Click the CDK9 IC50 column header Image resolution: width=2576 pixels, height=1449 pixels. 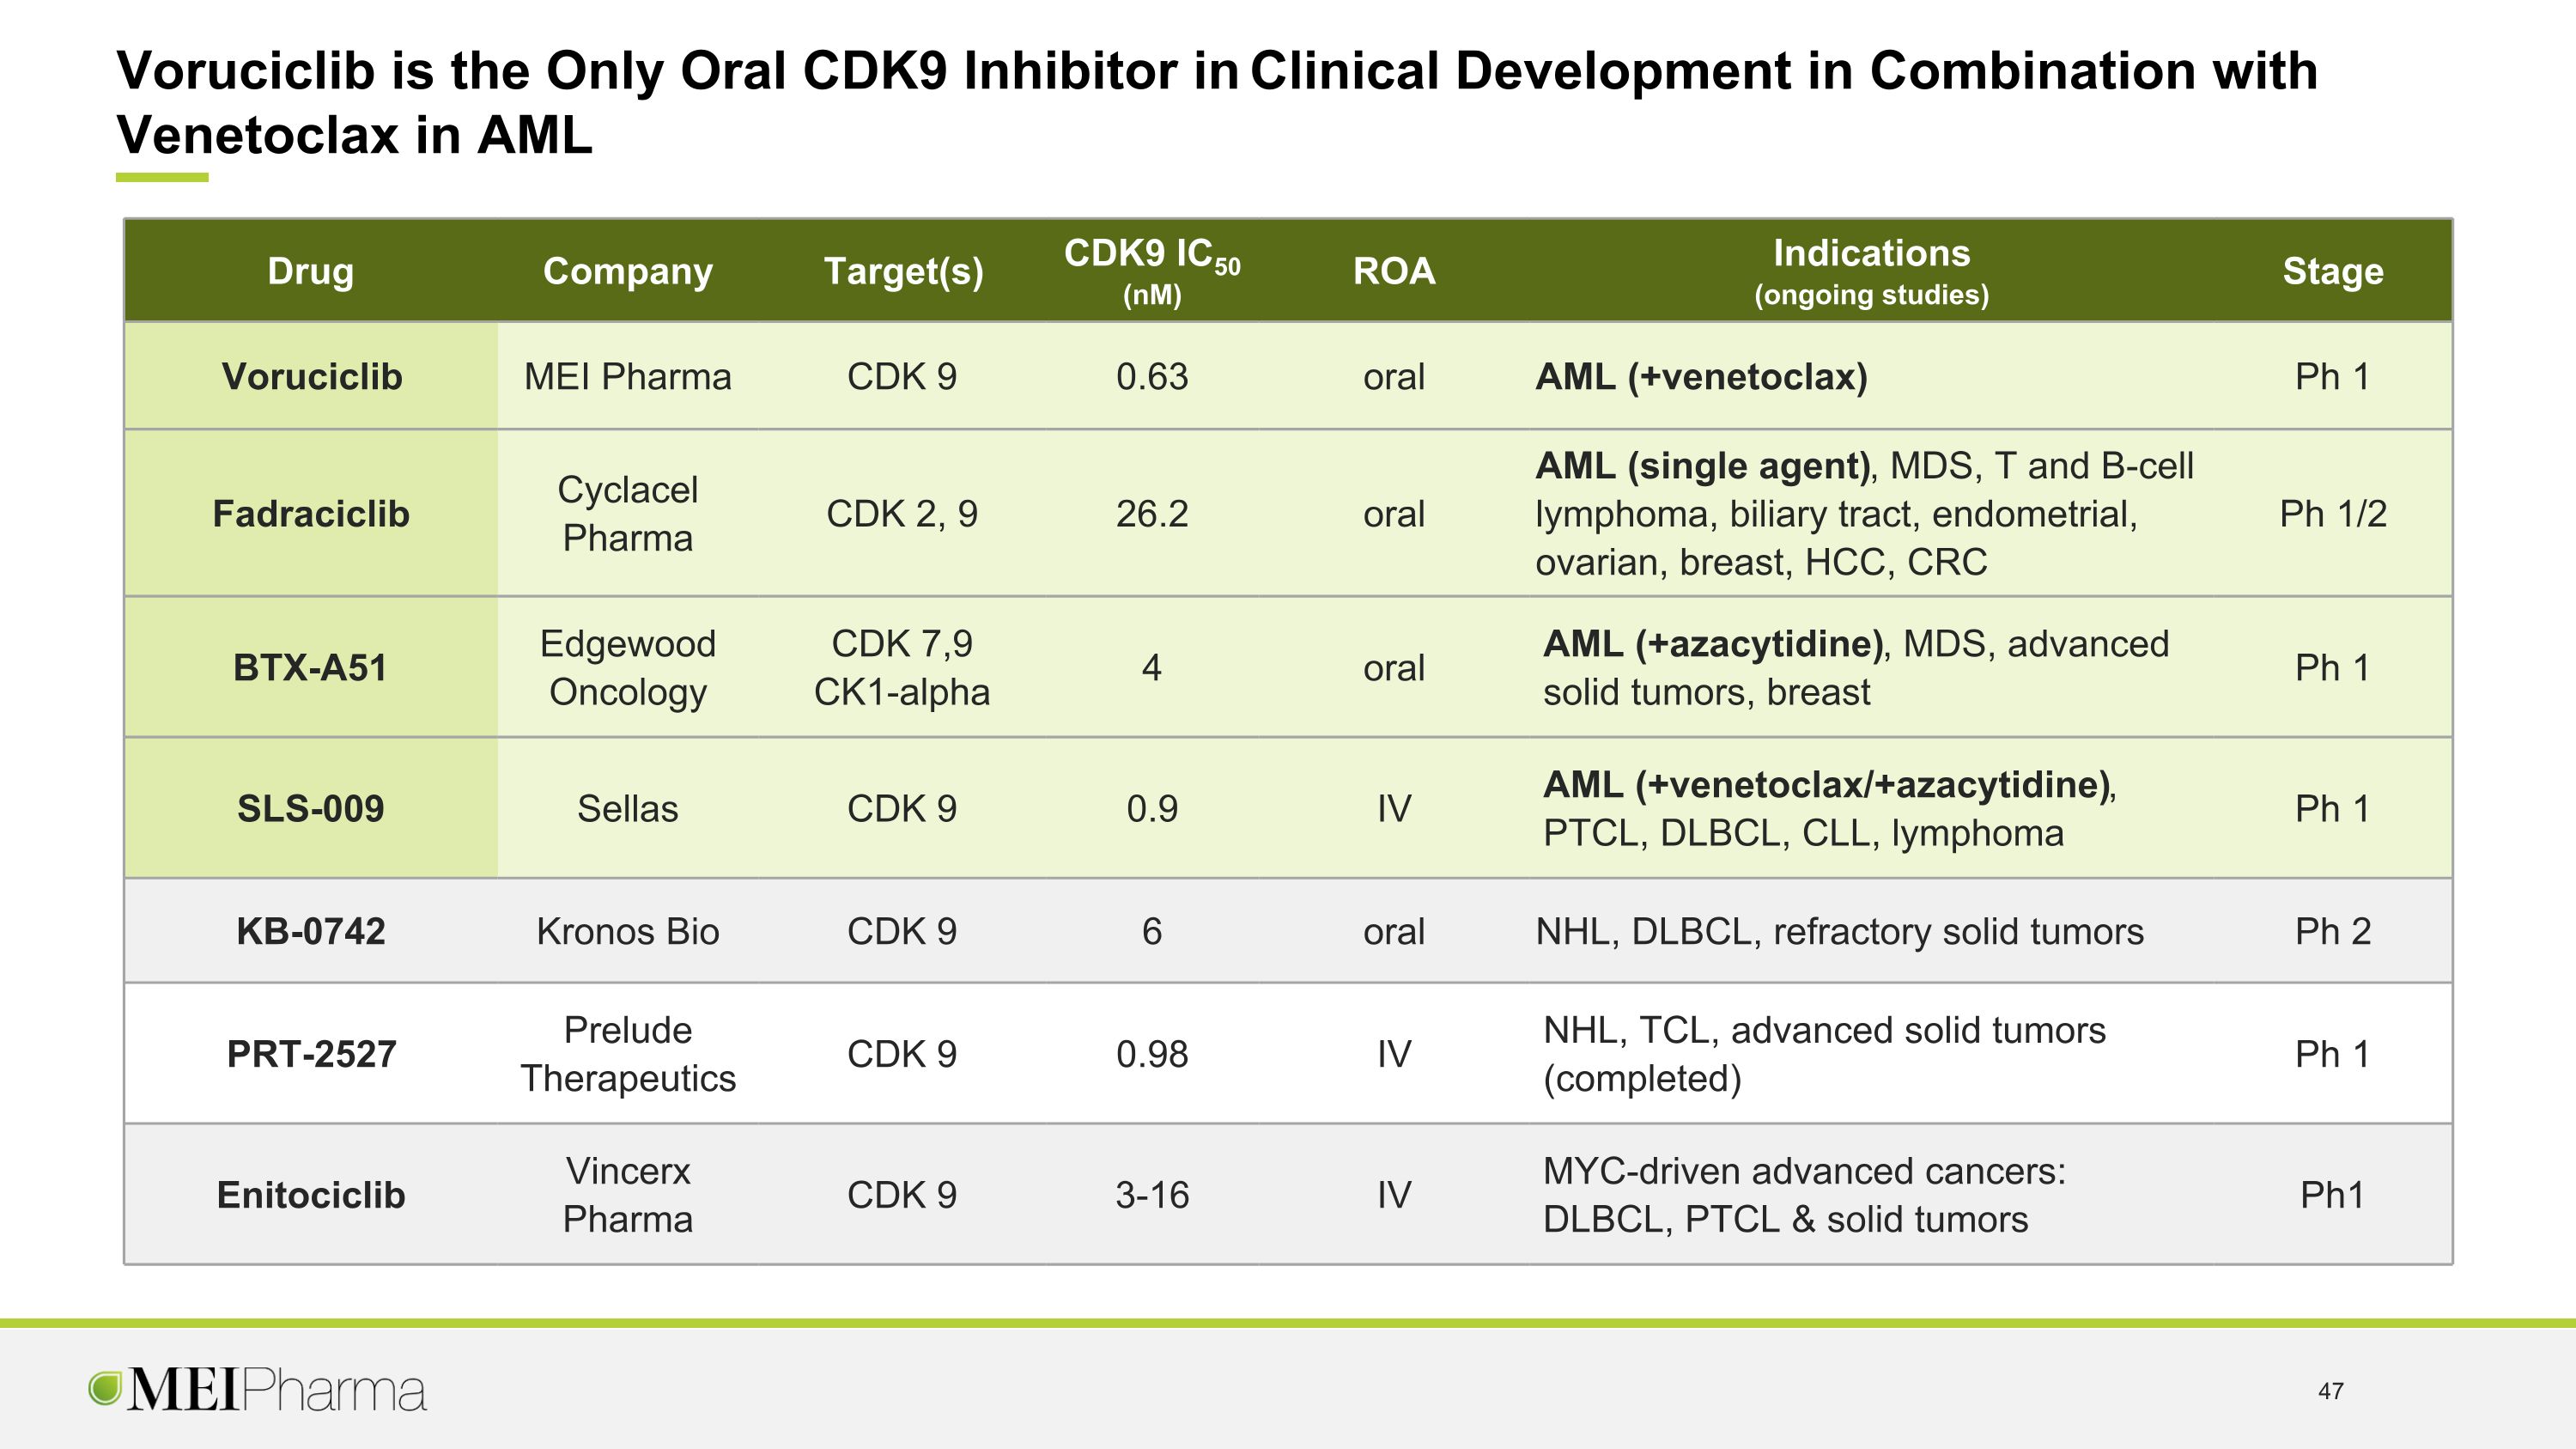pos(1152,271)
